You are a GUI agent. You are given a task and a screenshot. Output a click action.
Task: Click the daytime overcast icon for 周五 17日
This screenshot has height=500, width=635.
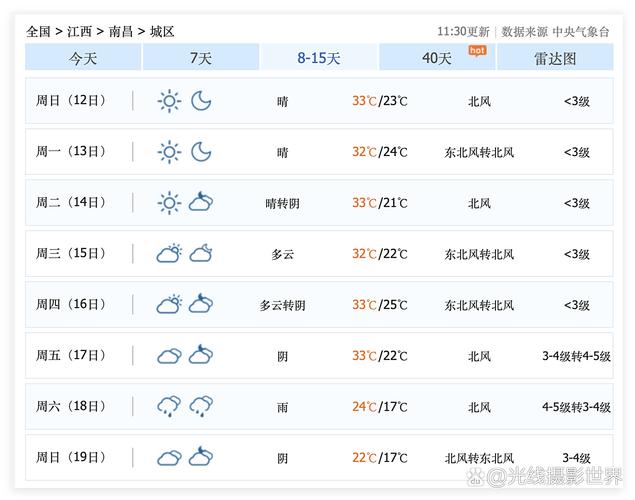169,356
